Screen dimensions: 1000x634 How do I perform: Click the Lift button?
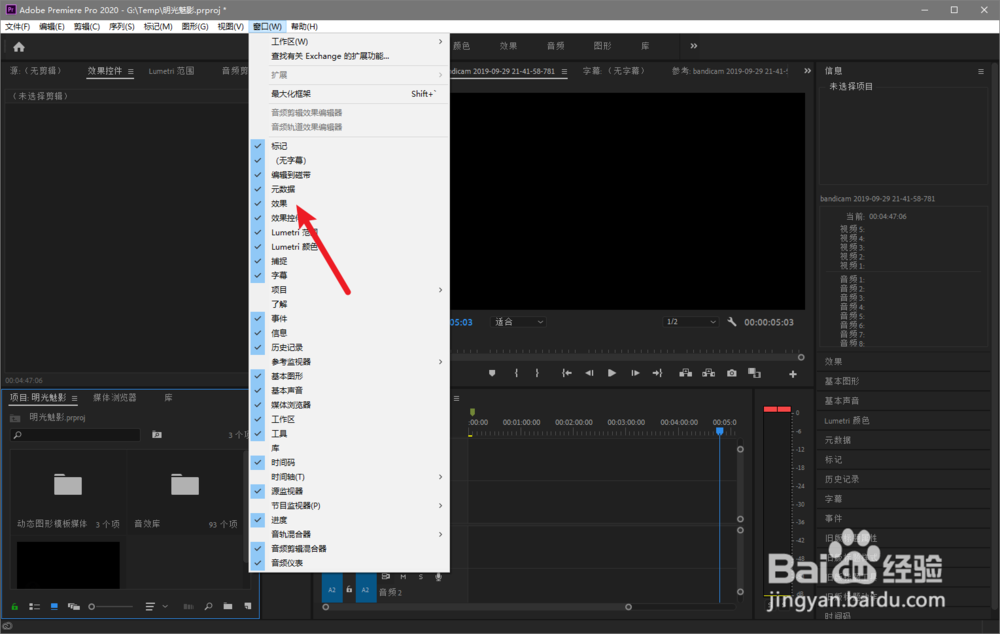pos(686,373)
